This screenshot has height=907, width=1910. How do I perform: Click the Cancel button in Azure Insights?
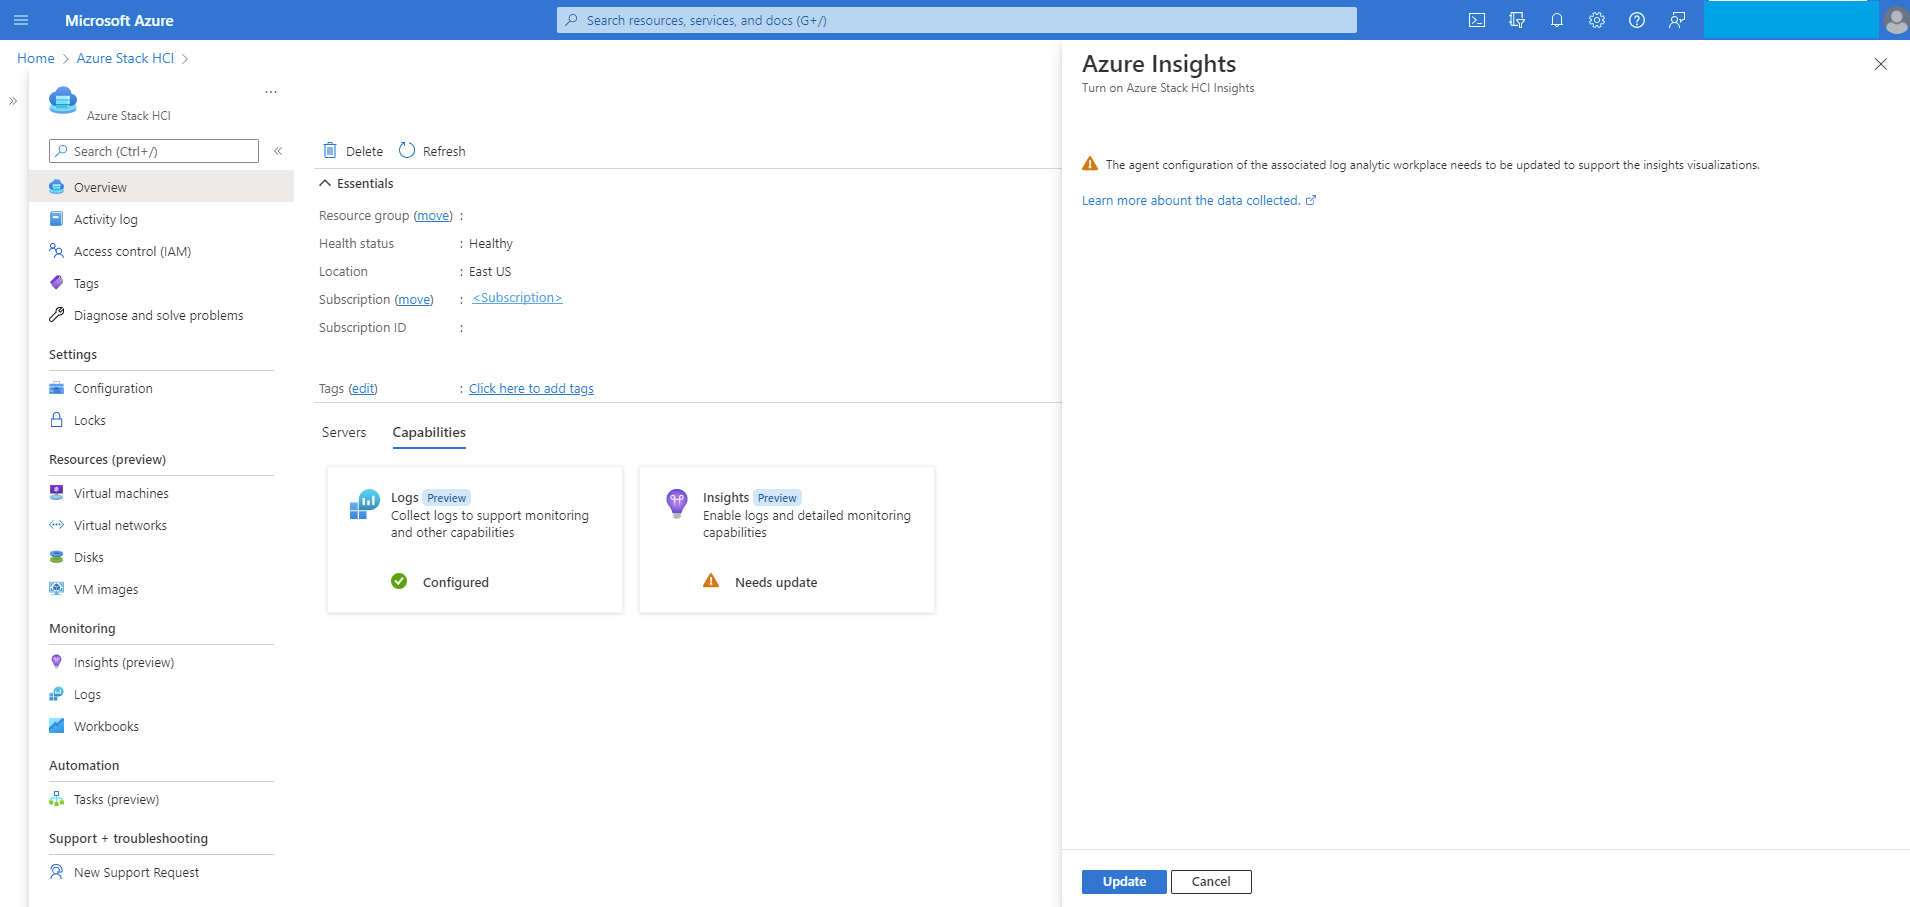[1211, 882]
